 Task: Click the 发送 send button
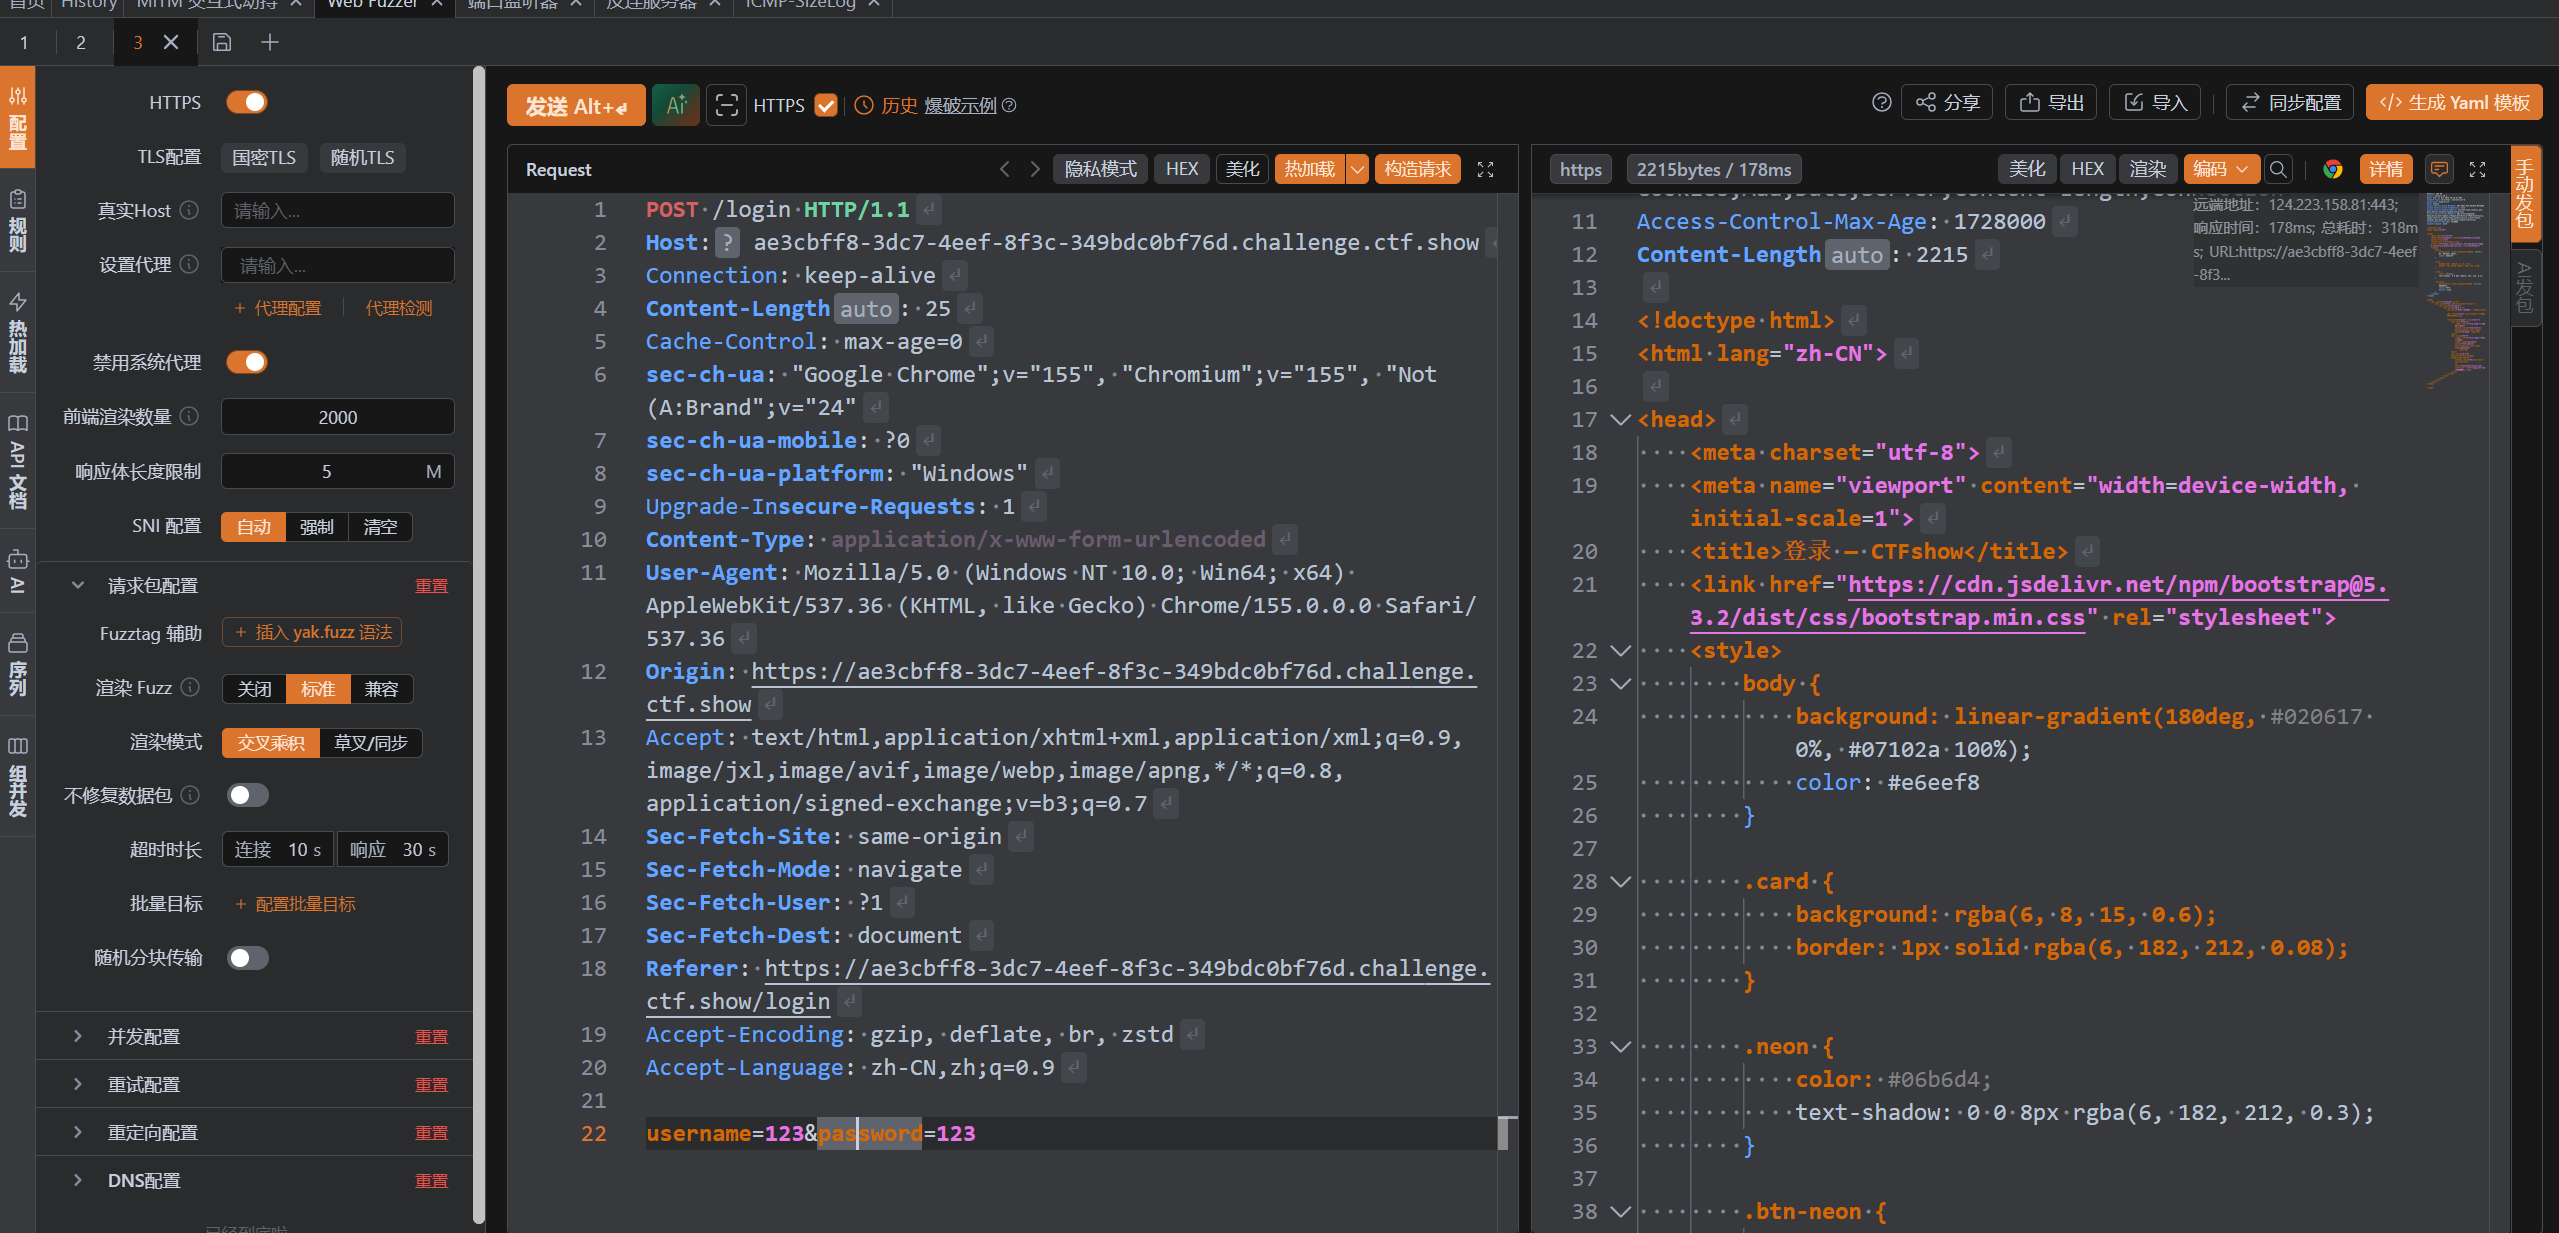click(x=576, y=106)
